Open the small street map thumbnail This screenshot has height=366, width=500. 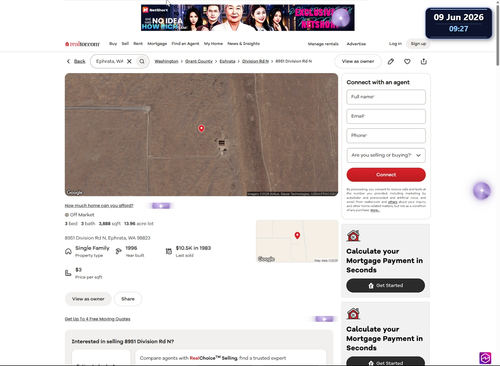pyautogui.click(x=297, y=241)
